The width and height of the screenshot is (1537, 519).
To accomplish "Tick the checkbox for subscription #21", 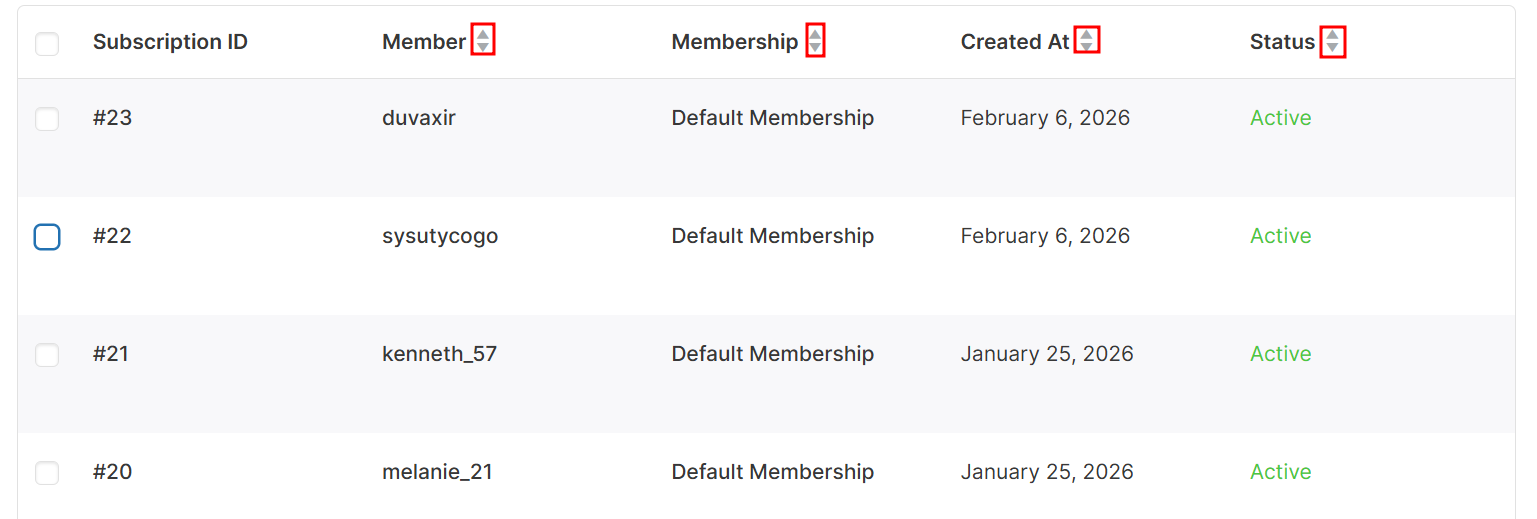I will (x=47, y=355).
